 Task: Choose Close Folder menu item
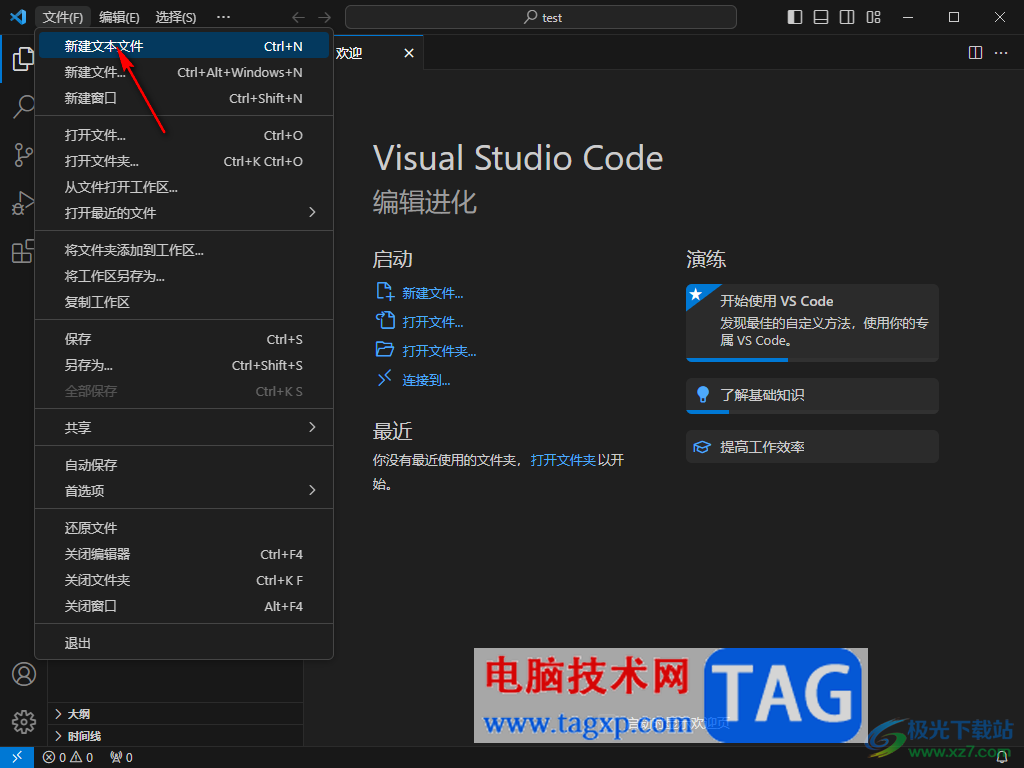tap(184, 581)
